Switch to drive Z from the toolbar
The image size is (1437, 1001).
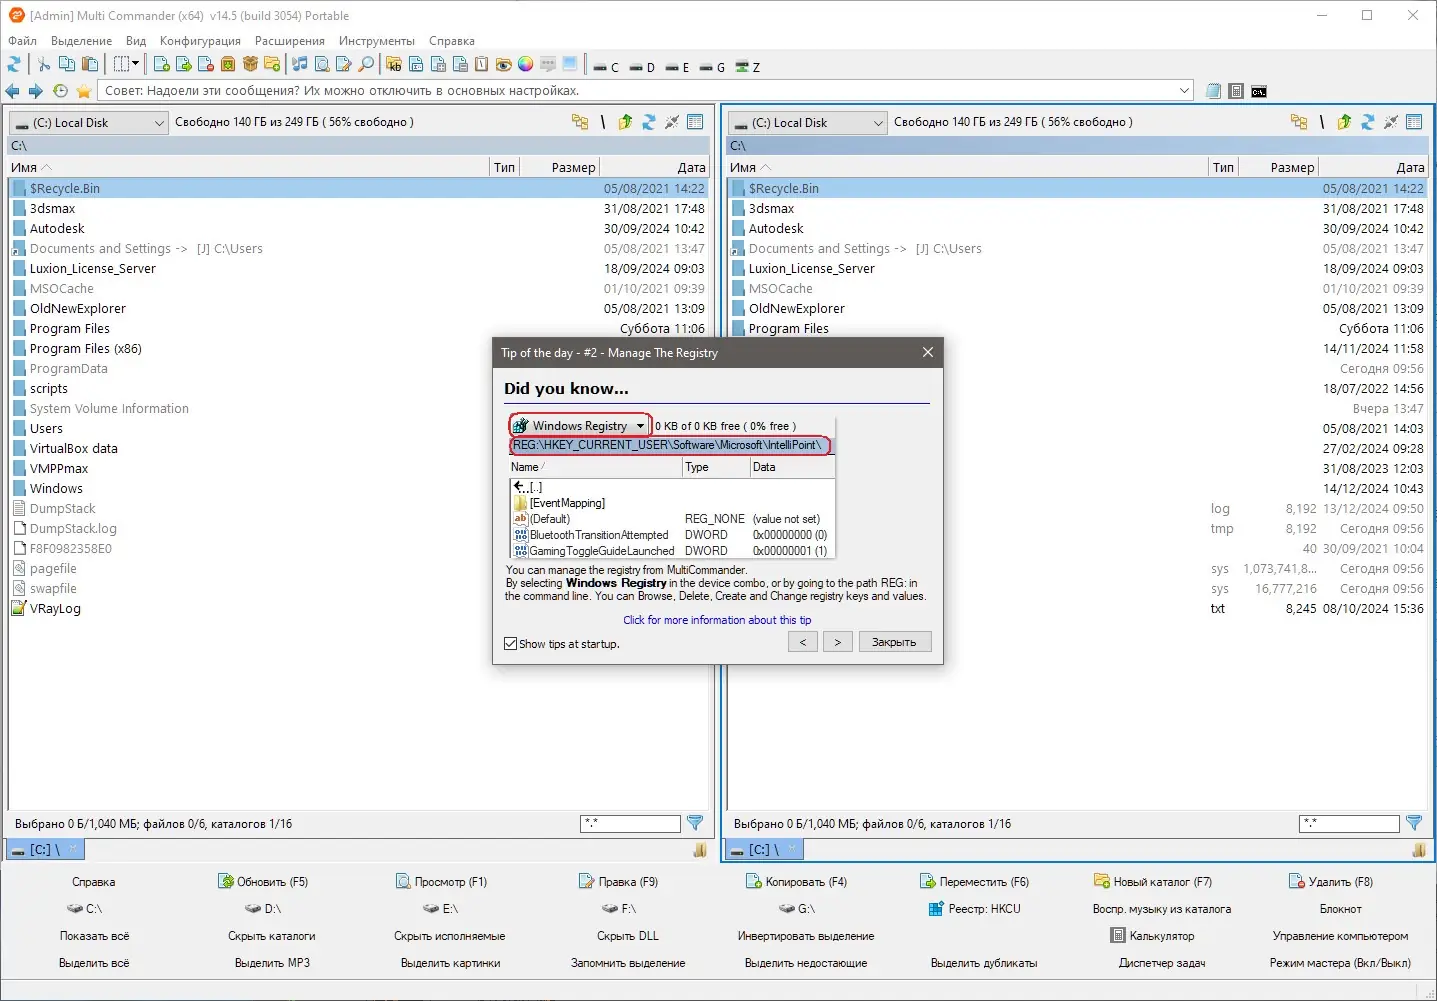click(748, 67)
